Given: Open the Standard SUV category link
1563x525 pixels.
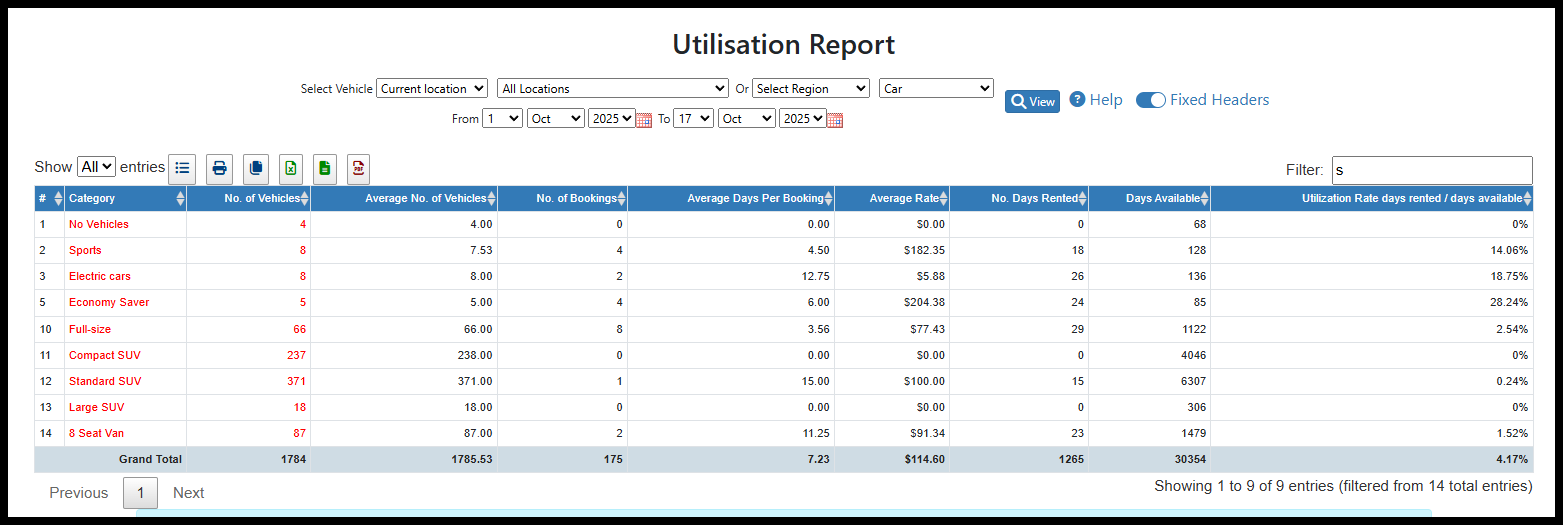Looking at the screenshot, I should coord(105,381).
